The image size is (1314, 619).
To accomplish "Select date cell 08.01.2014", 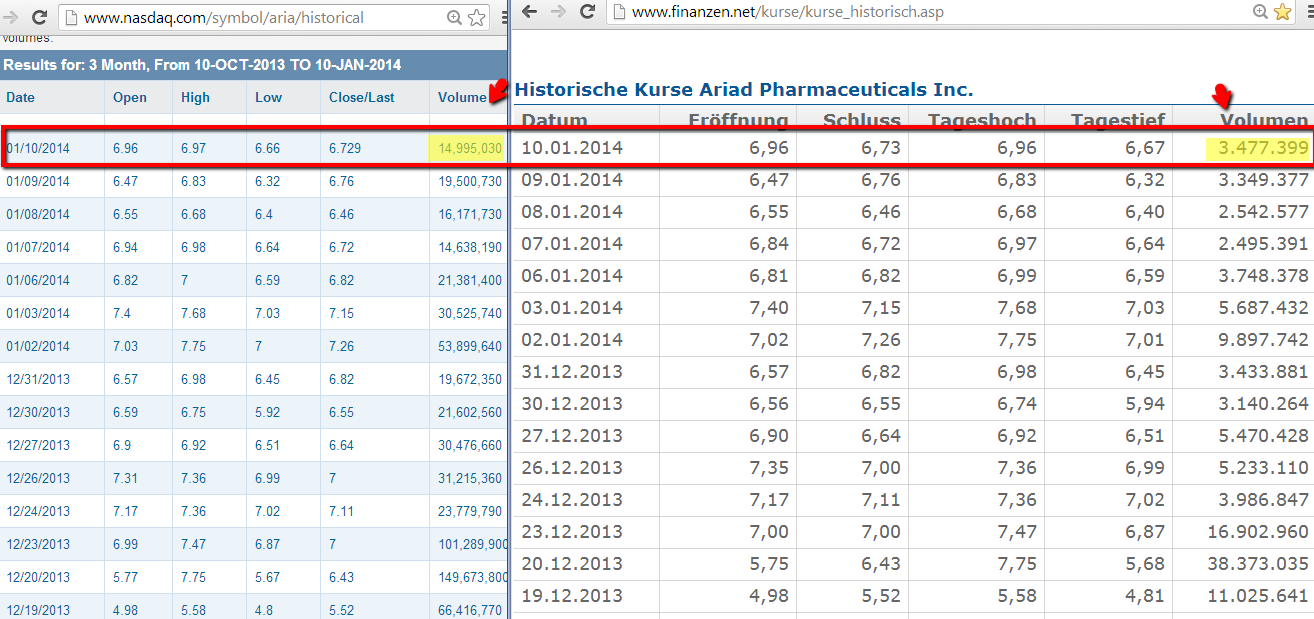I will tap(572, 212).
